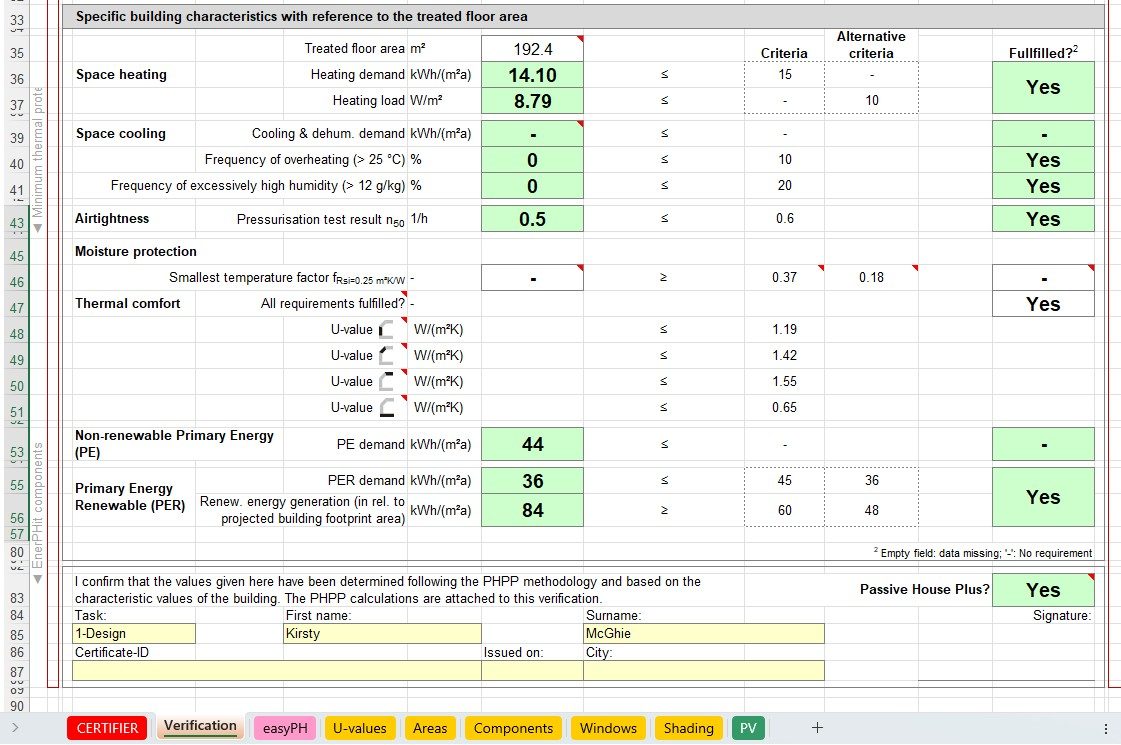Select the PER demand criteria value 45
The height and width of the screenshot is (745, 1121).
pyautogui.click(x=784, y=480)
